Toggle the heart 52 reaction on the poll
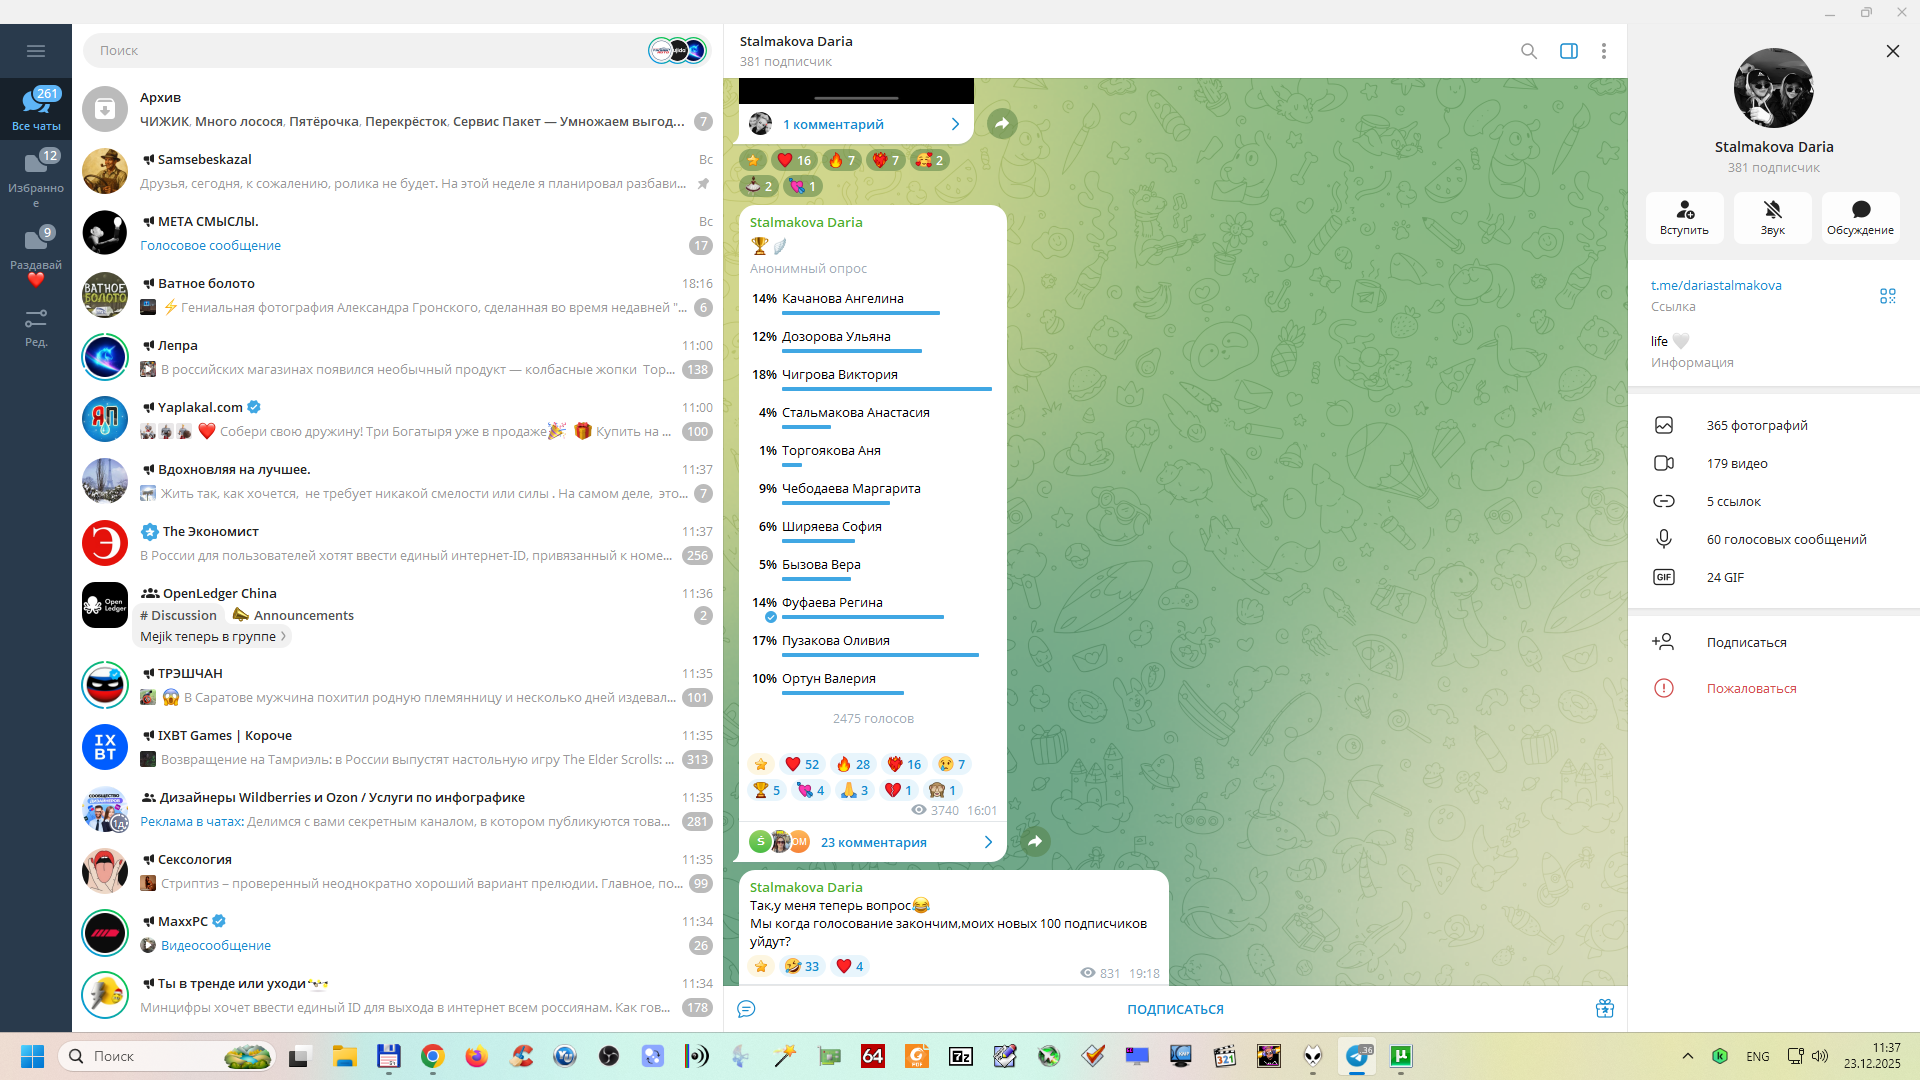This screenshot has width=1920, height=1080. coord(802,764)
